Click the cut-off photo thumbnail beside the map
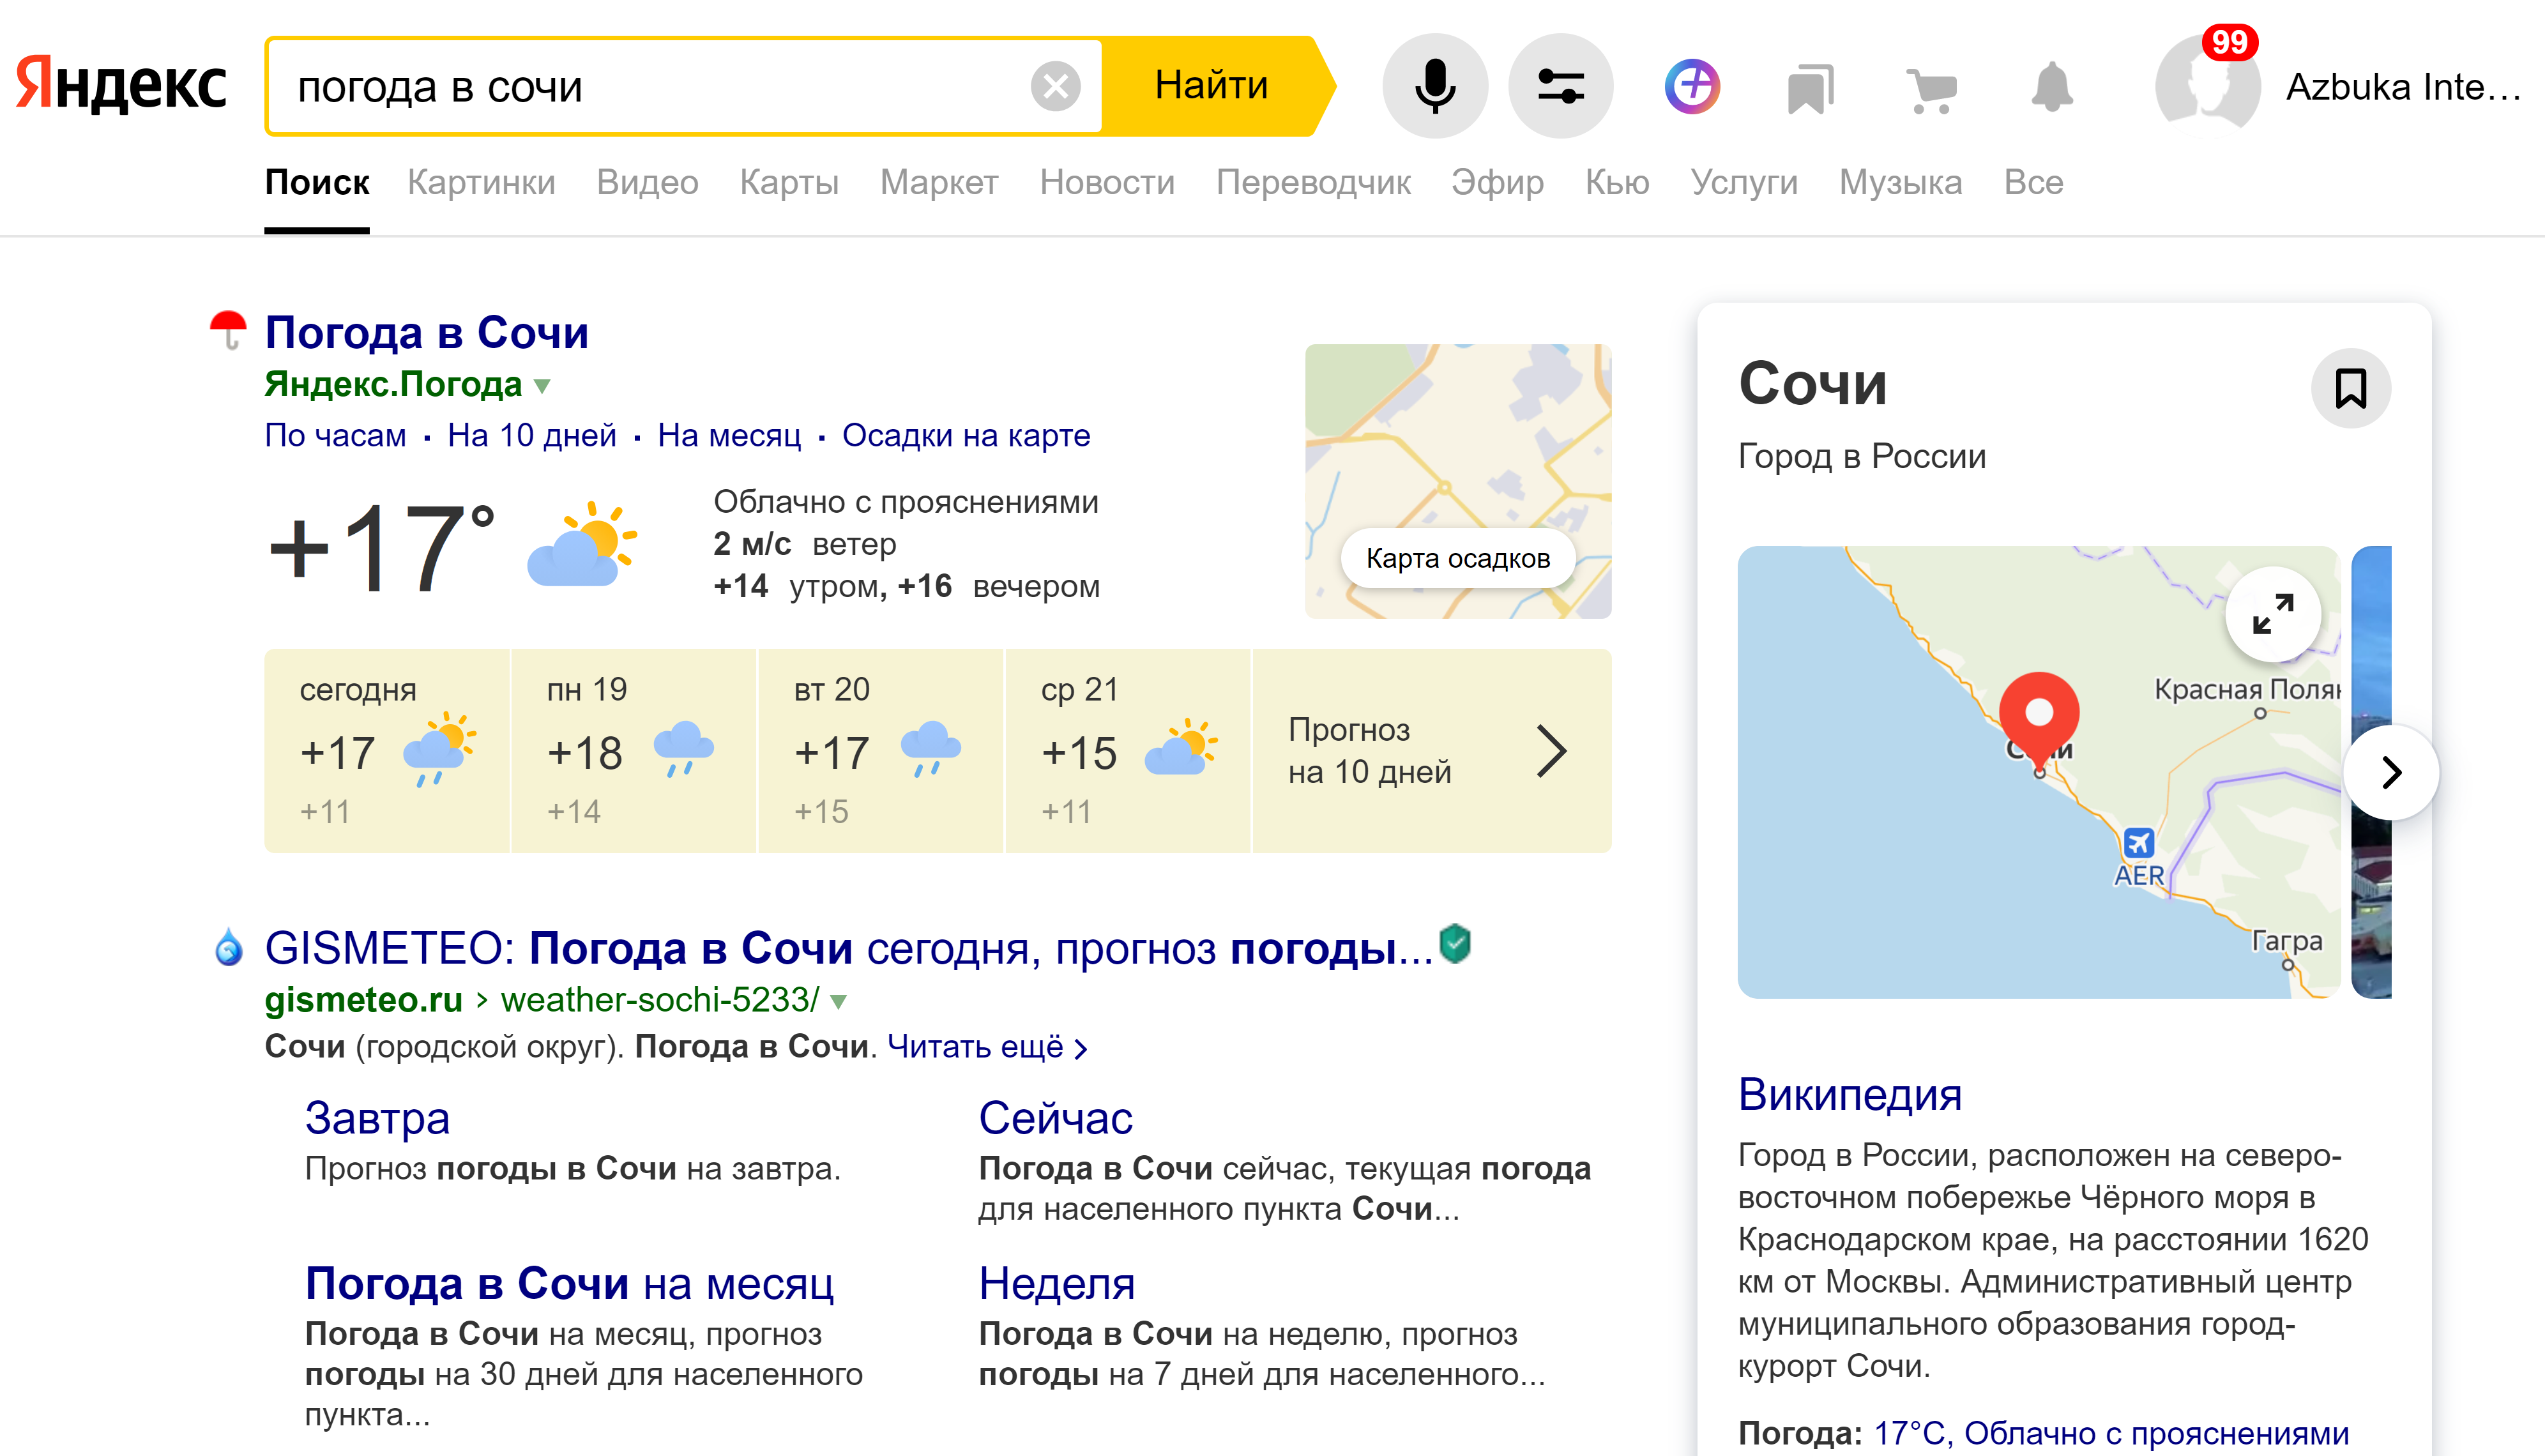 pos(2371,772)
